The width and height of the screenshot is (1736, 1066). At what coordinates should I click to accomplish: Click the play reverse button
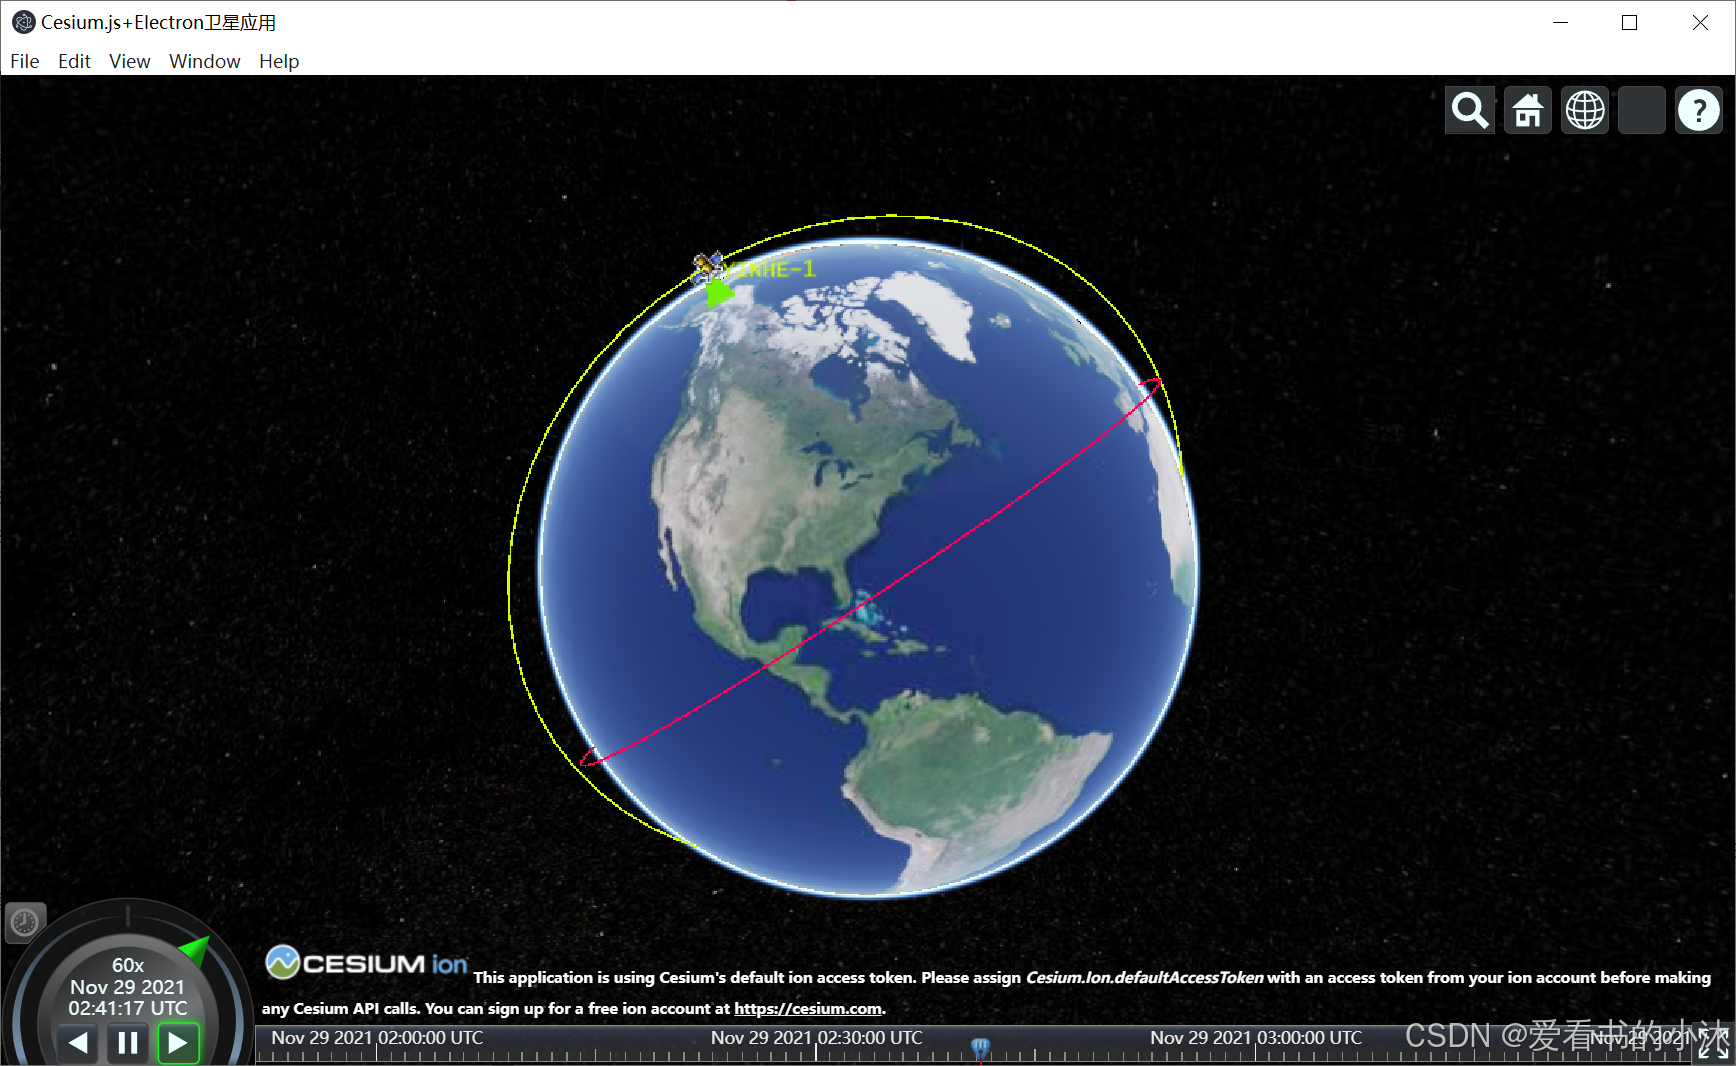[78, 1043]
